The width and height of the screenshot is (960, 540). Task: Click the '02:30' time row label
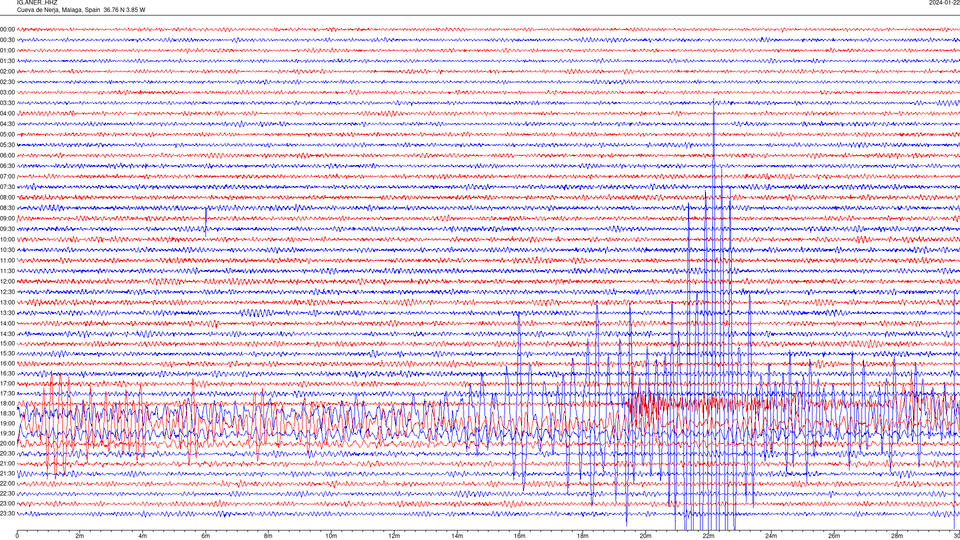(7, 82)
